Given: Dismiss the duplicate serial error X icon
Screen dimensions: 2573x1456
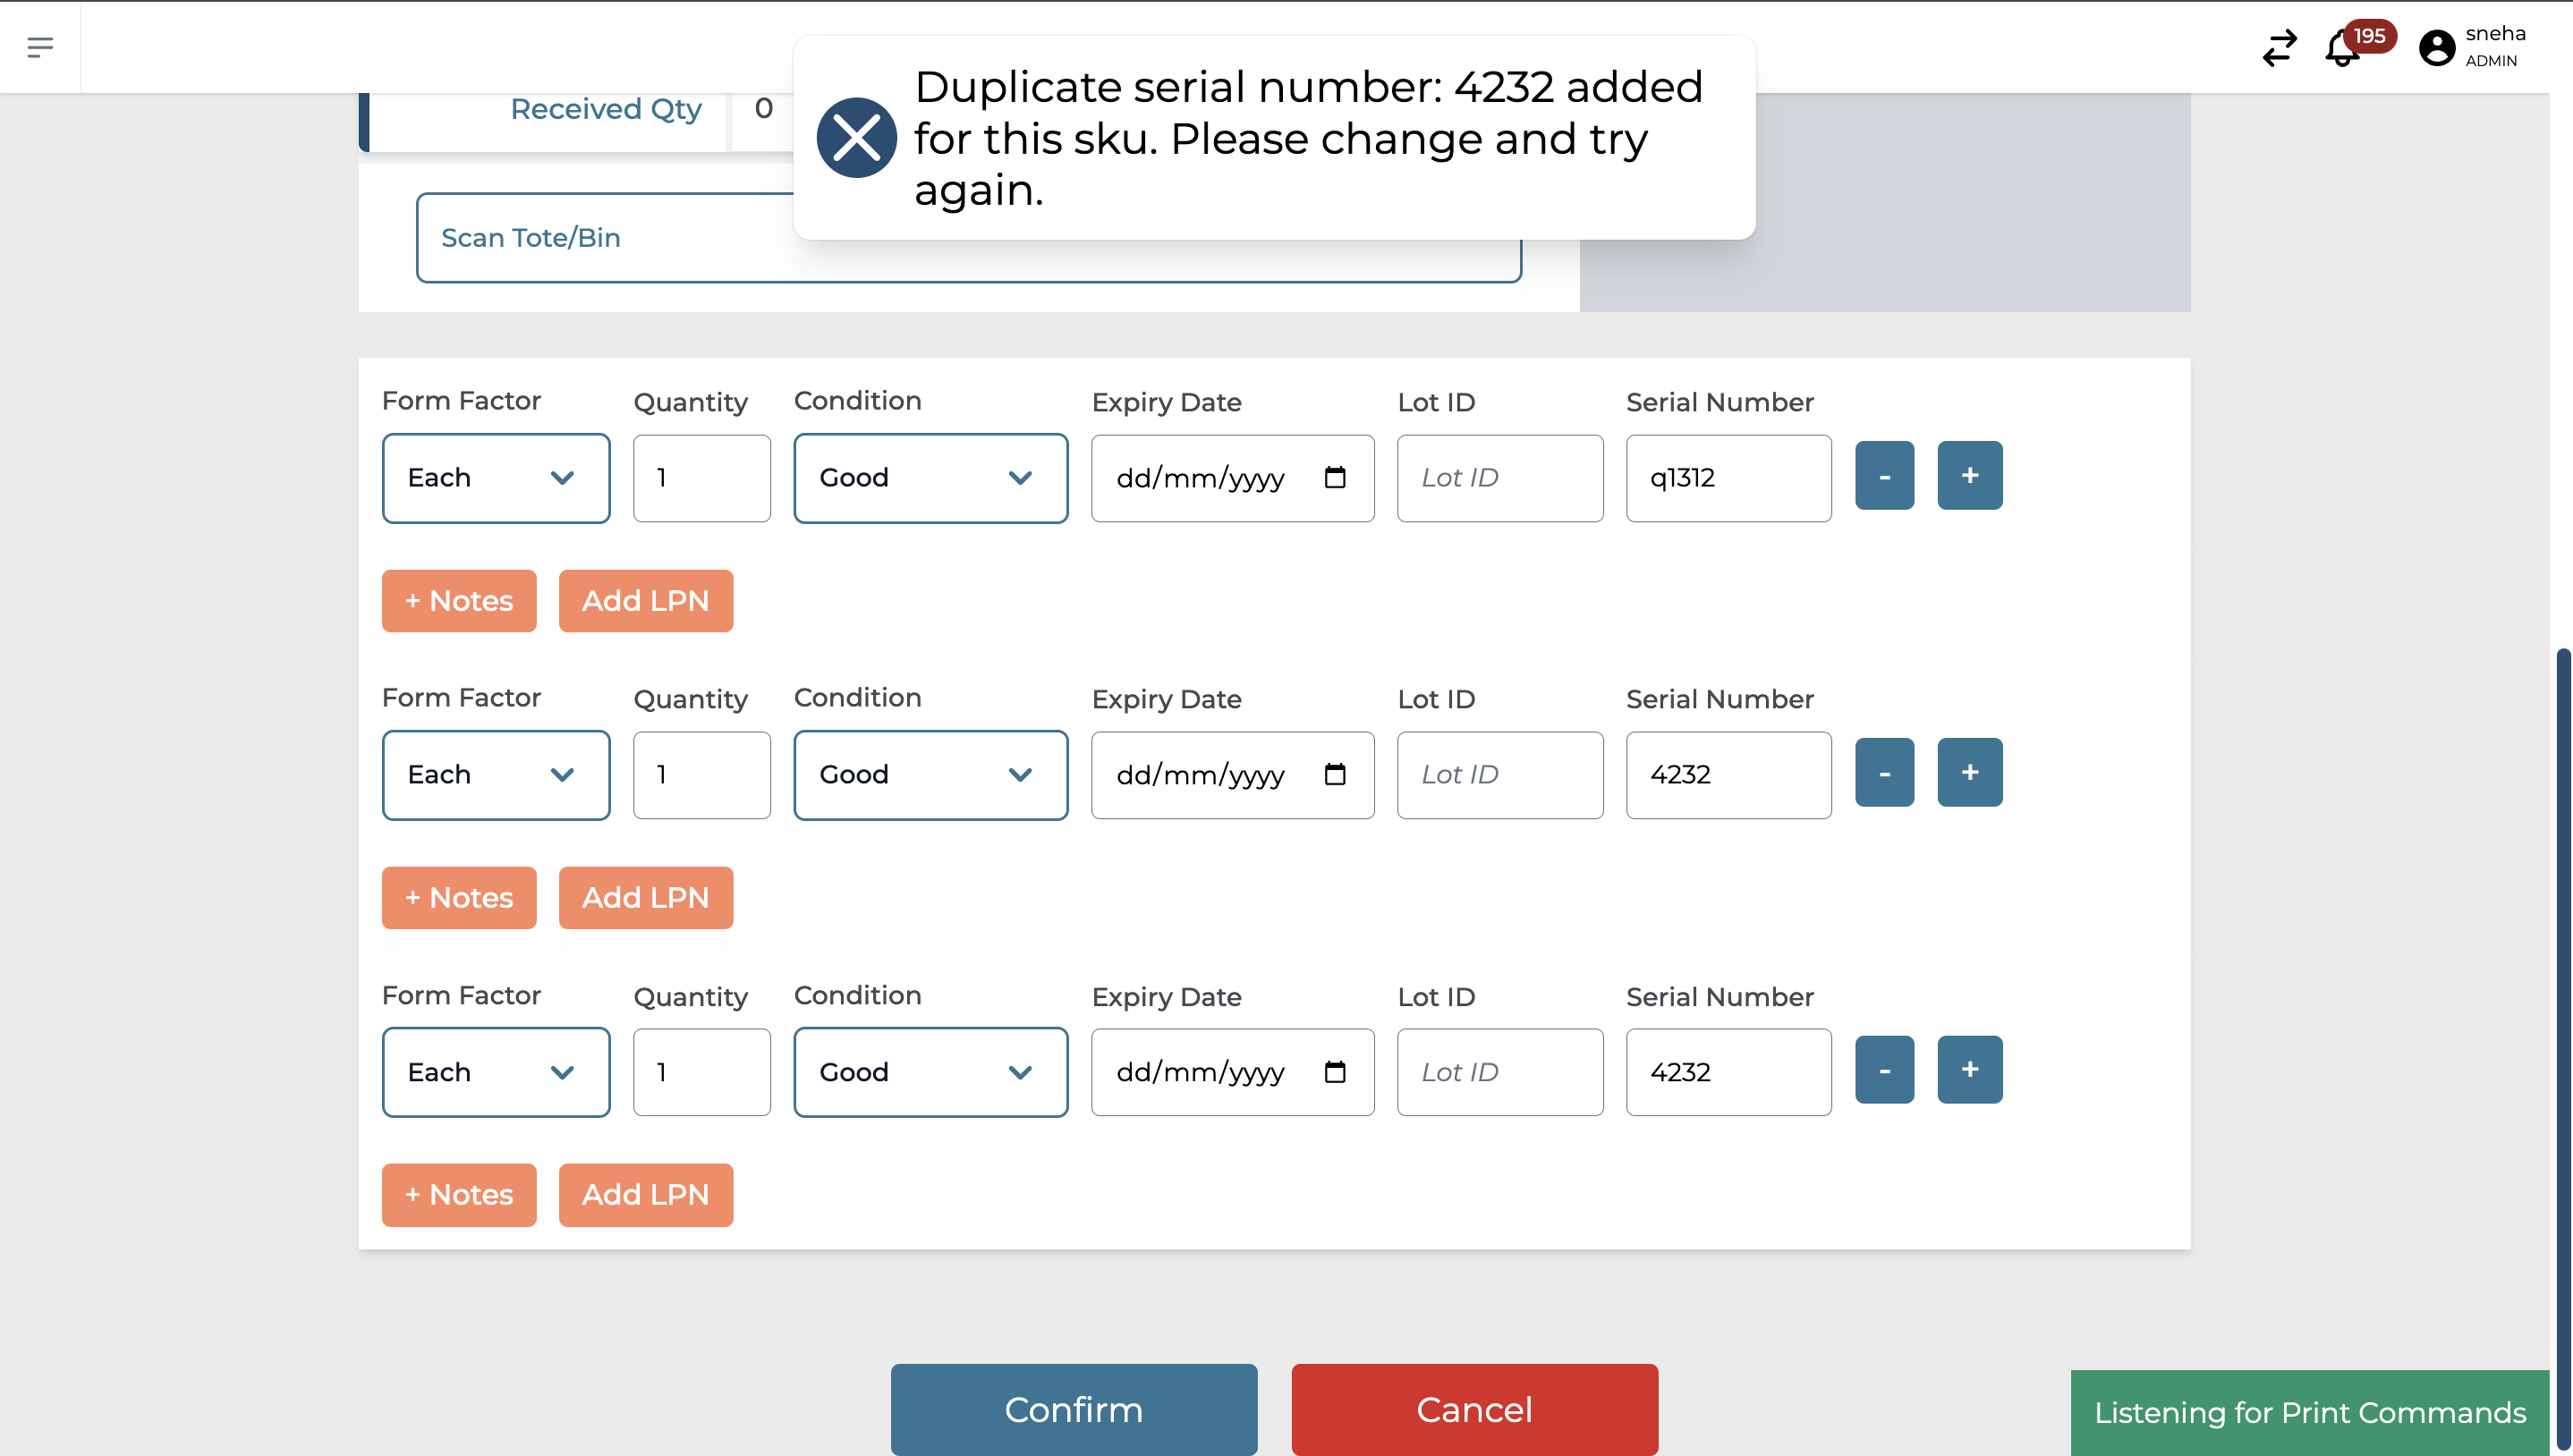Looking at the screenshot, I should [856, 138].
